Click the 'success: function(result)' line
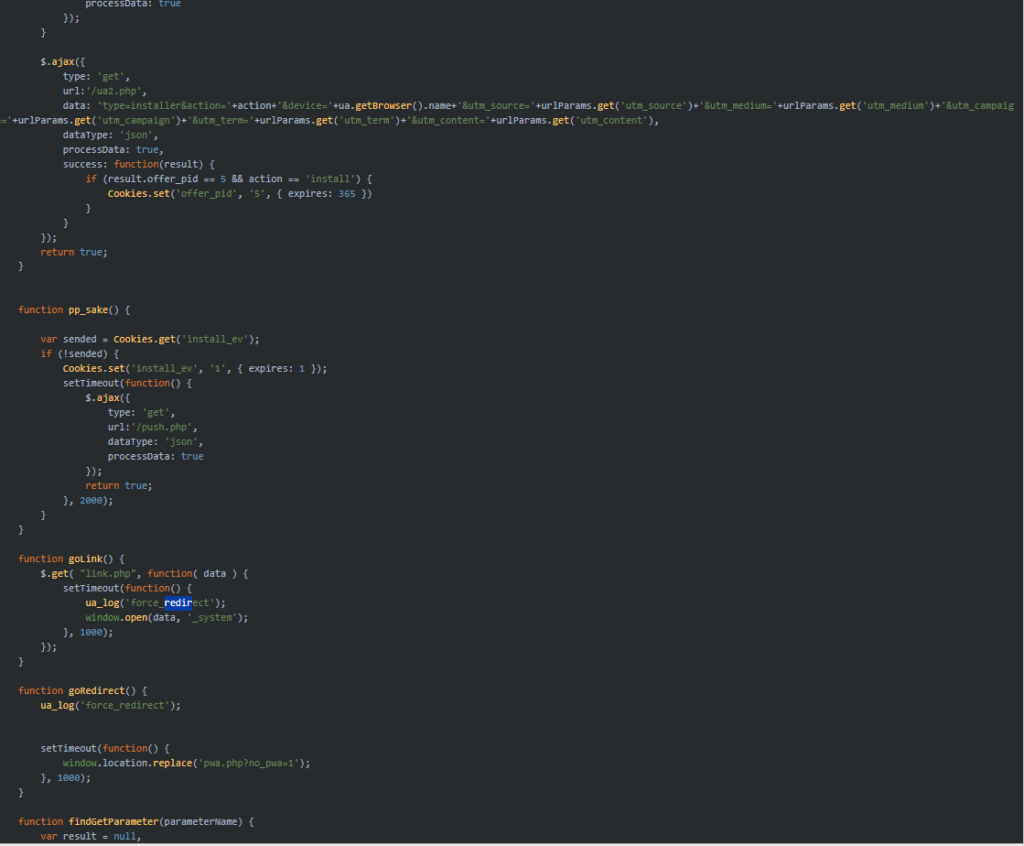 pos(138,163)
